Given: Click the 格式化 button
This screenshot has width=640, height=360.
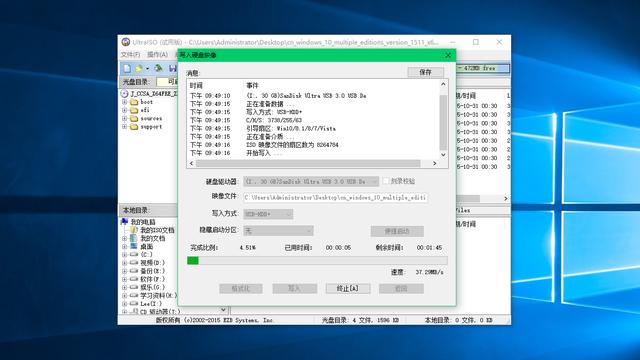Looking at the screenshot, I should tap(240, 289).
